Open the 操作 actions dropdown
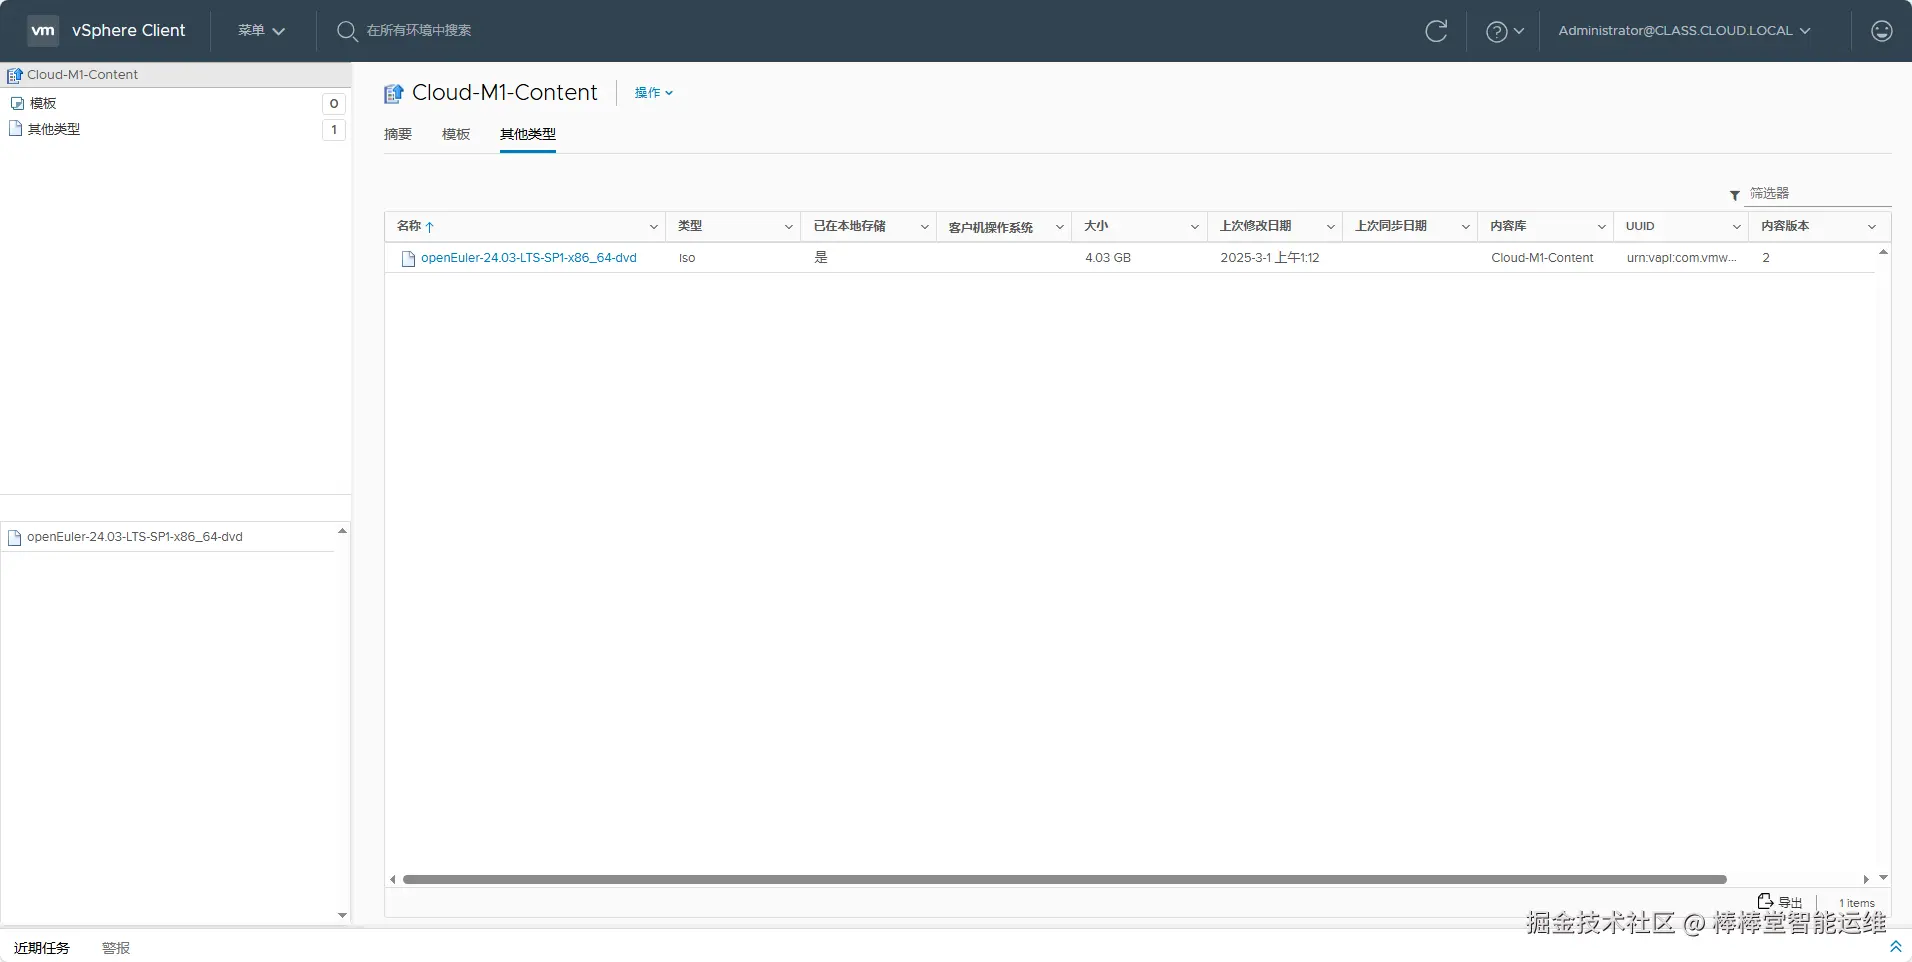This screenshot has width=1912, height=962. click(x=654, y=93)
